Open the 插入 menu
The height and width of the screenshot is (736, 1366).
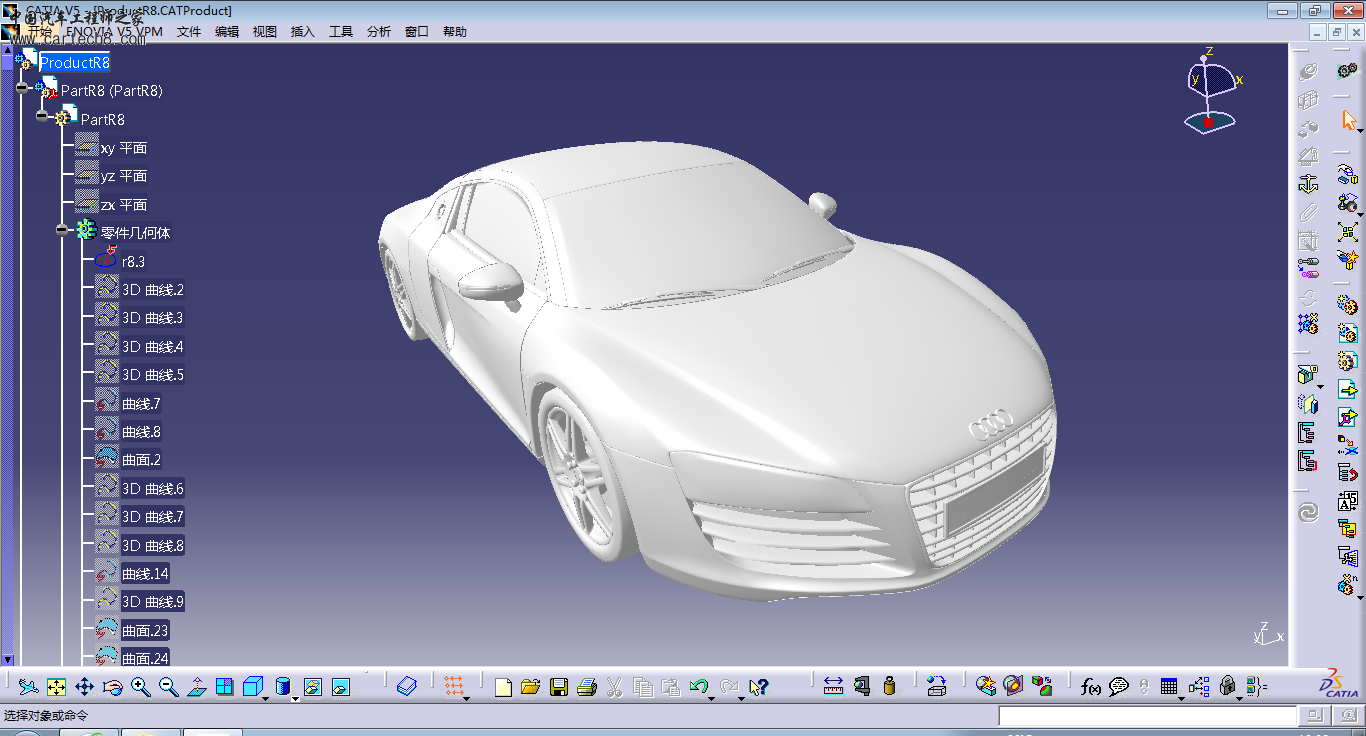303,32
